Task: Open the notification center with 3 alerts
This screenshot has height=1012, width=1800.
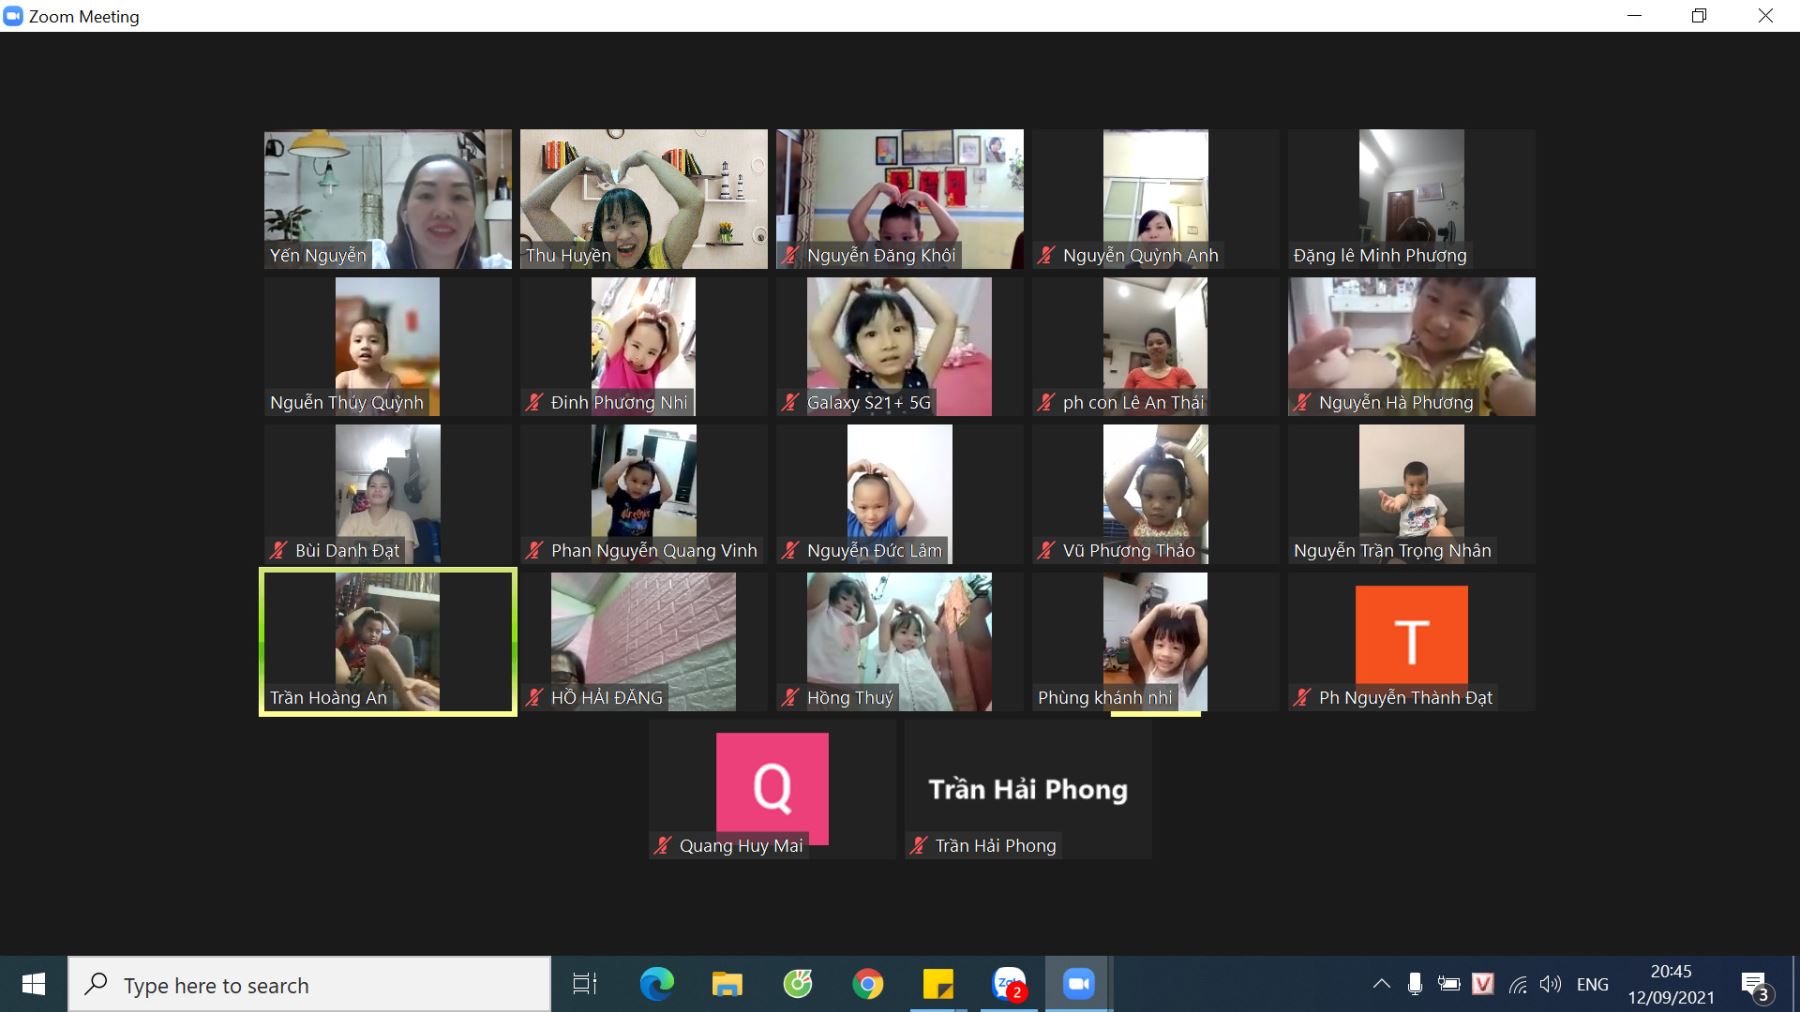Action: point(1756,986)
